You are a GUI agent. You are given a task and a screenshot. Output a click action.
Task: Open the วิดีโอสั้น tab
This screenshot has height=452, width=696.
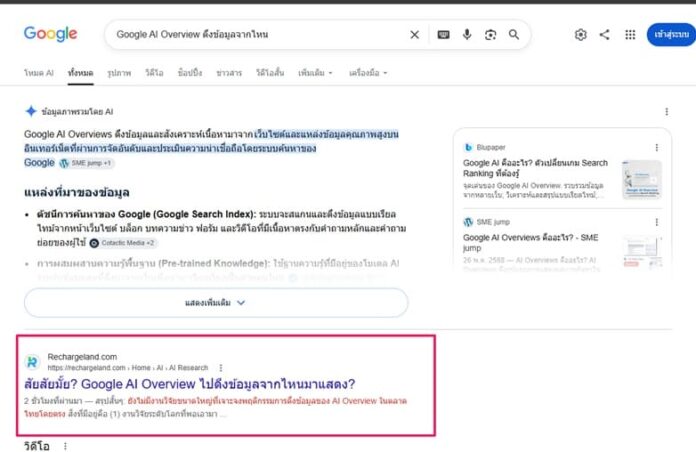pyautogui.click(x=270, y=73)
